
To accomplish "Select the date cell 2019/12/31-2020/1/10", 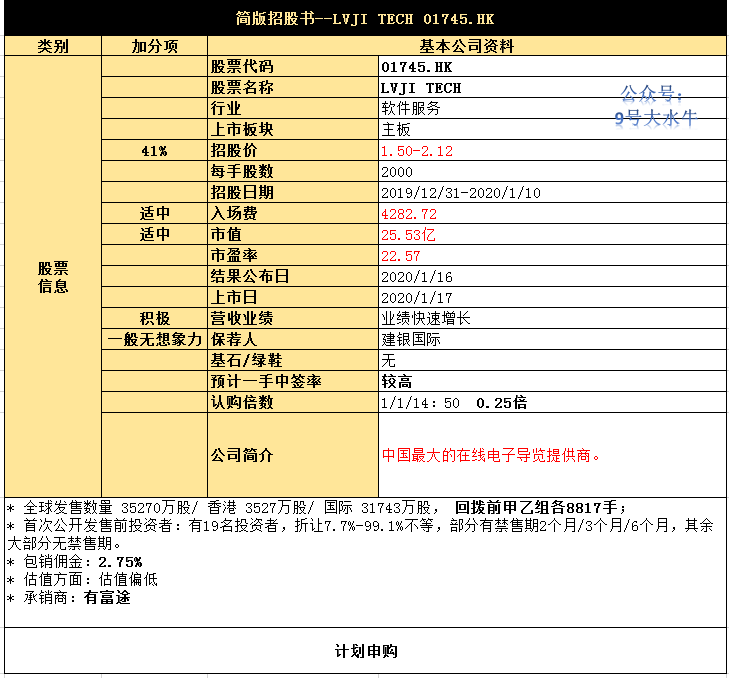I will (x=552, y=193).
